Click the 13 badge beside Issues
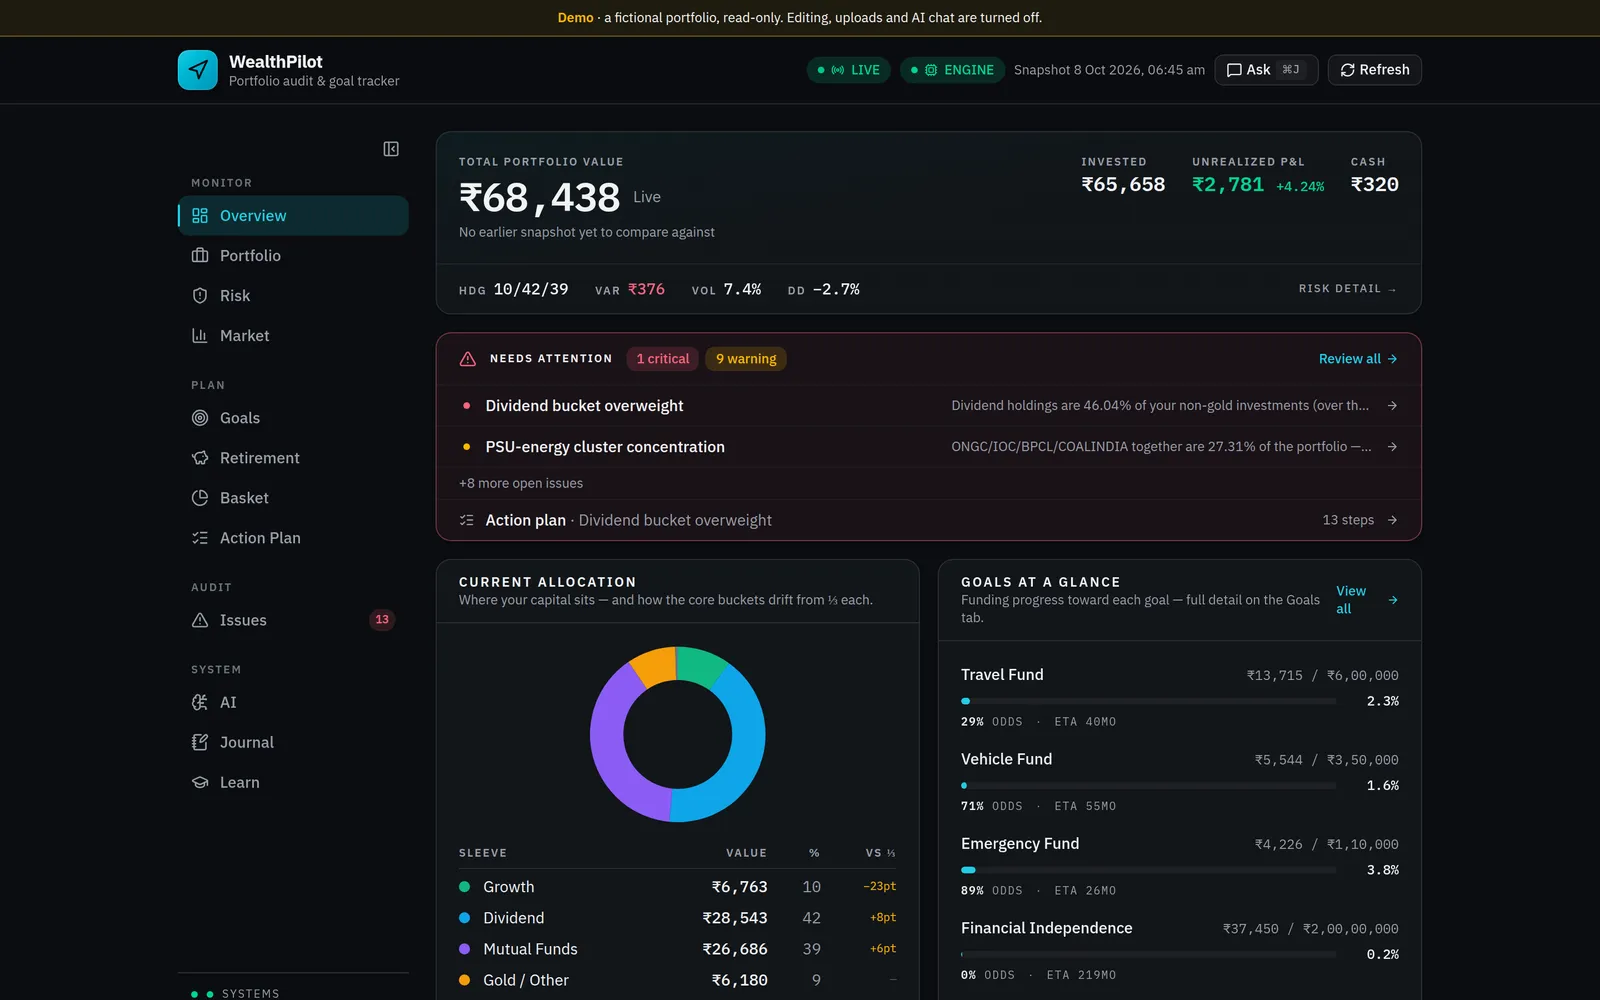This screenshot has width=1600, height=1000. tap(382, 620)
